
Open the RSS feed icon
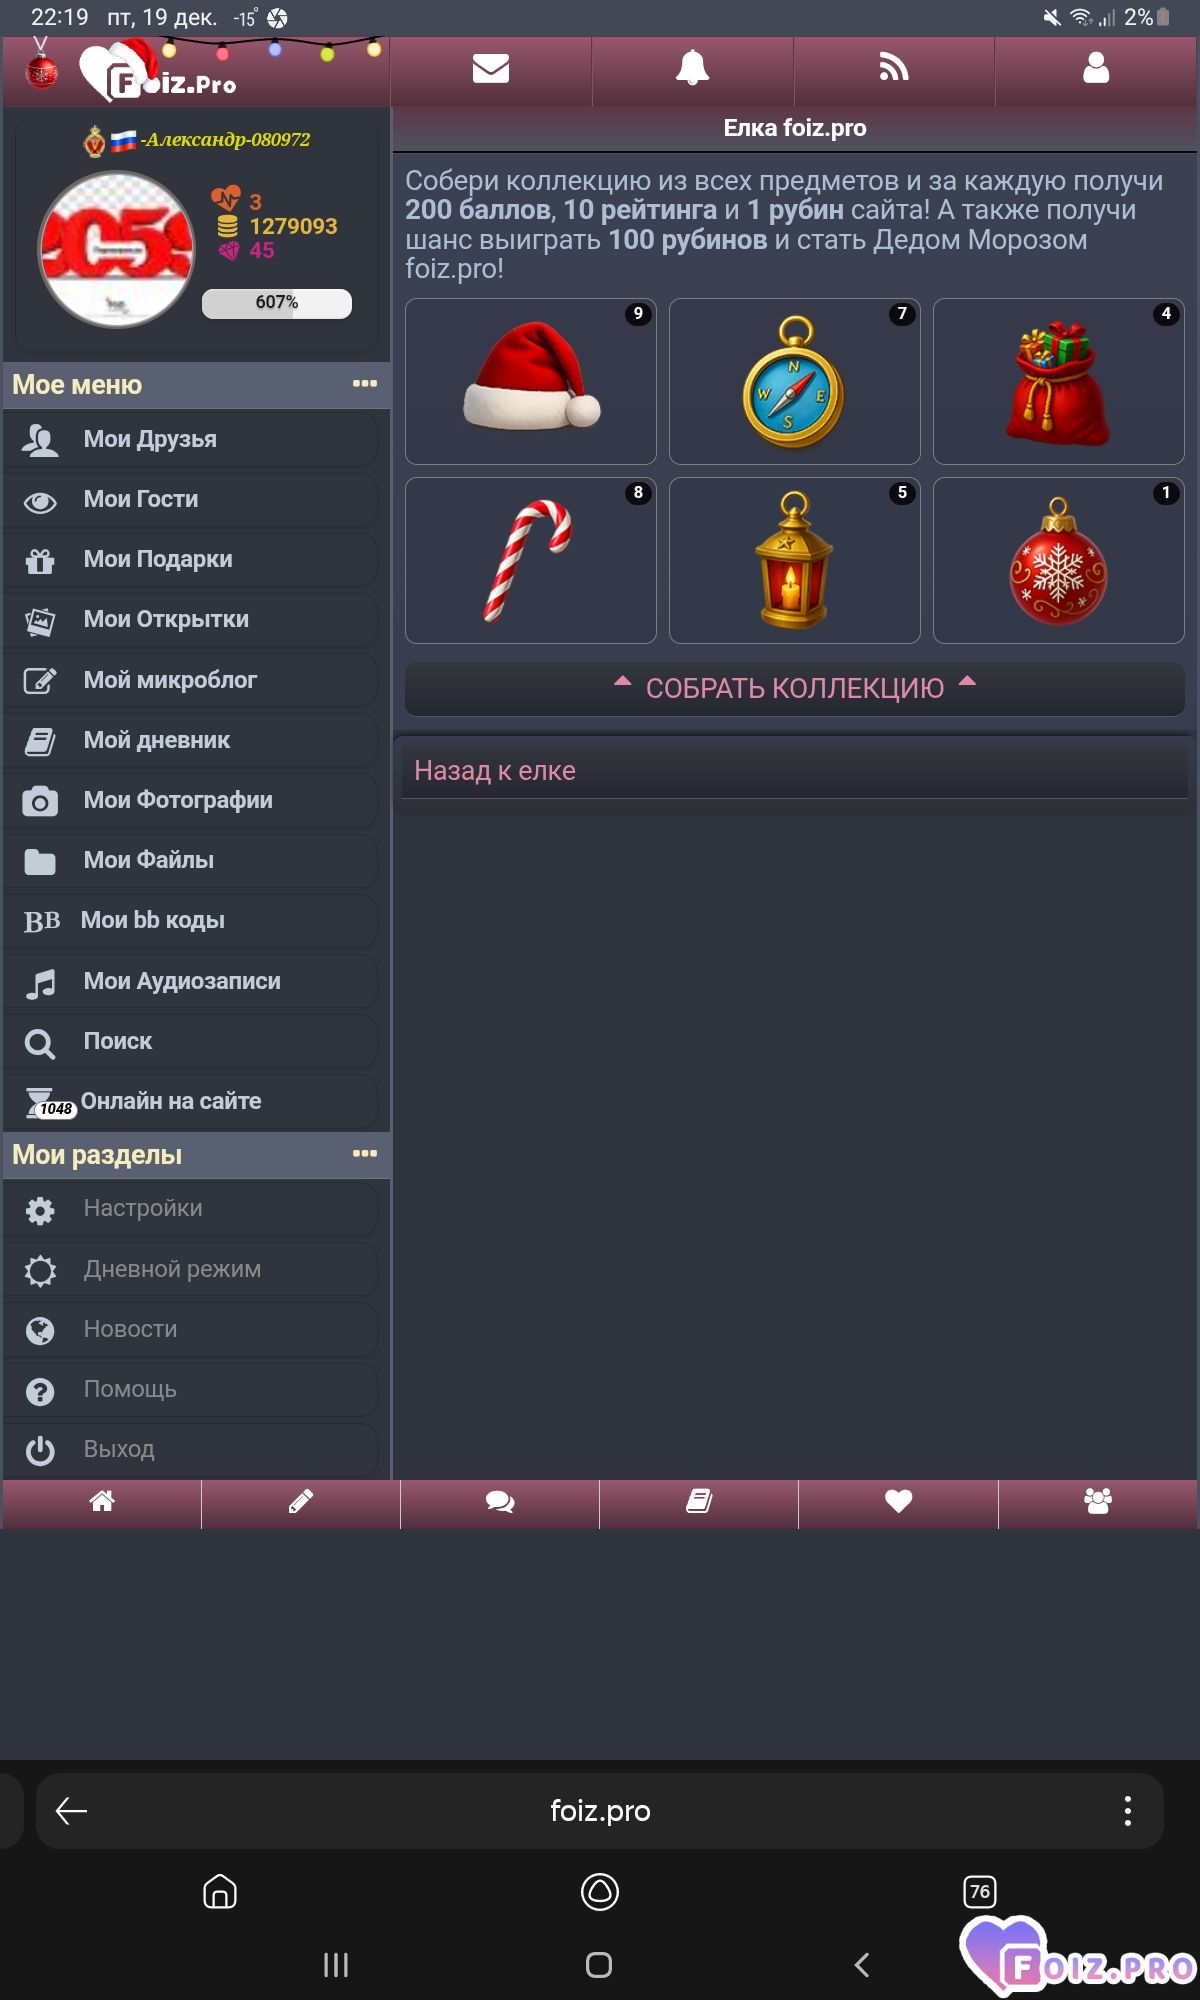click(x=893, y=68)
